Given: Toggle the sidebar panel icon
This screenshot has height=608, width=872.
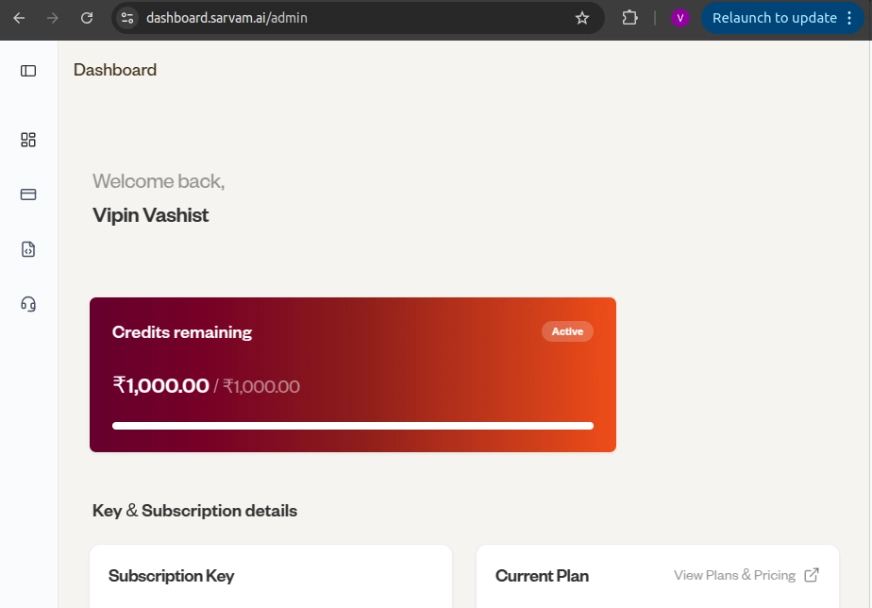Looking at the screenshot, I should [28, 71].
